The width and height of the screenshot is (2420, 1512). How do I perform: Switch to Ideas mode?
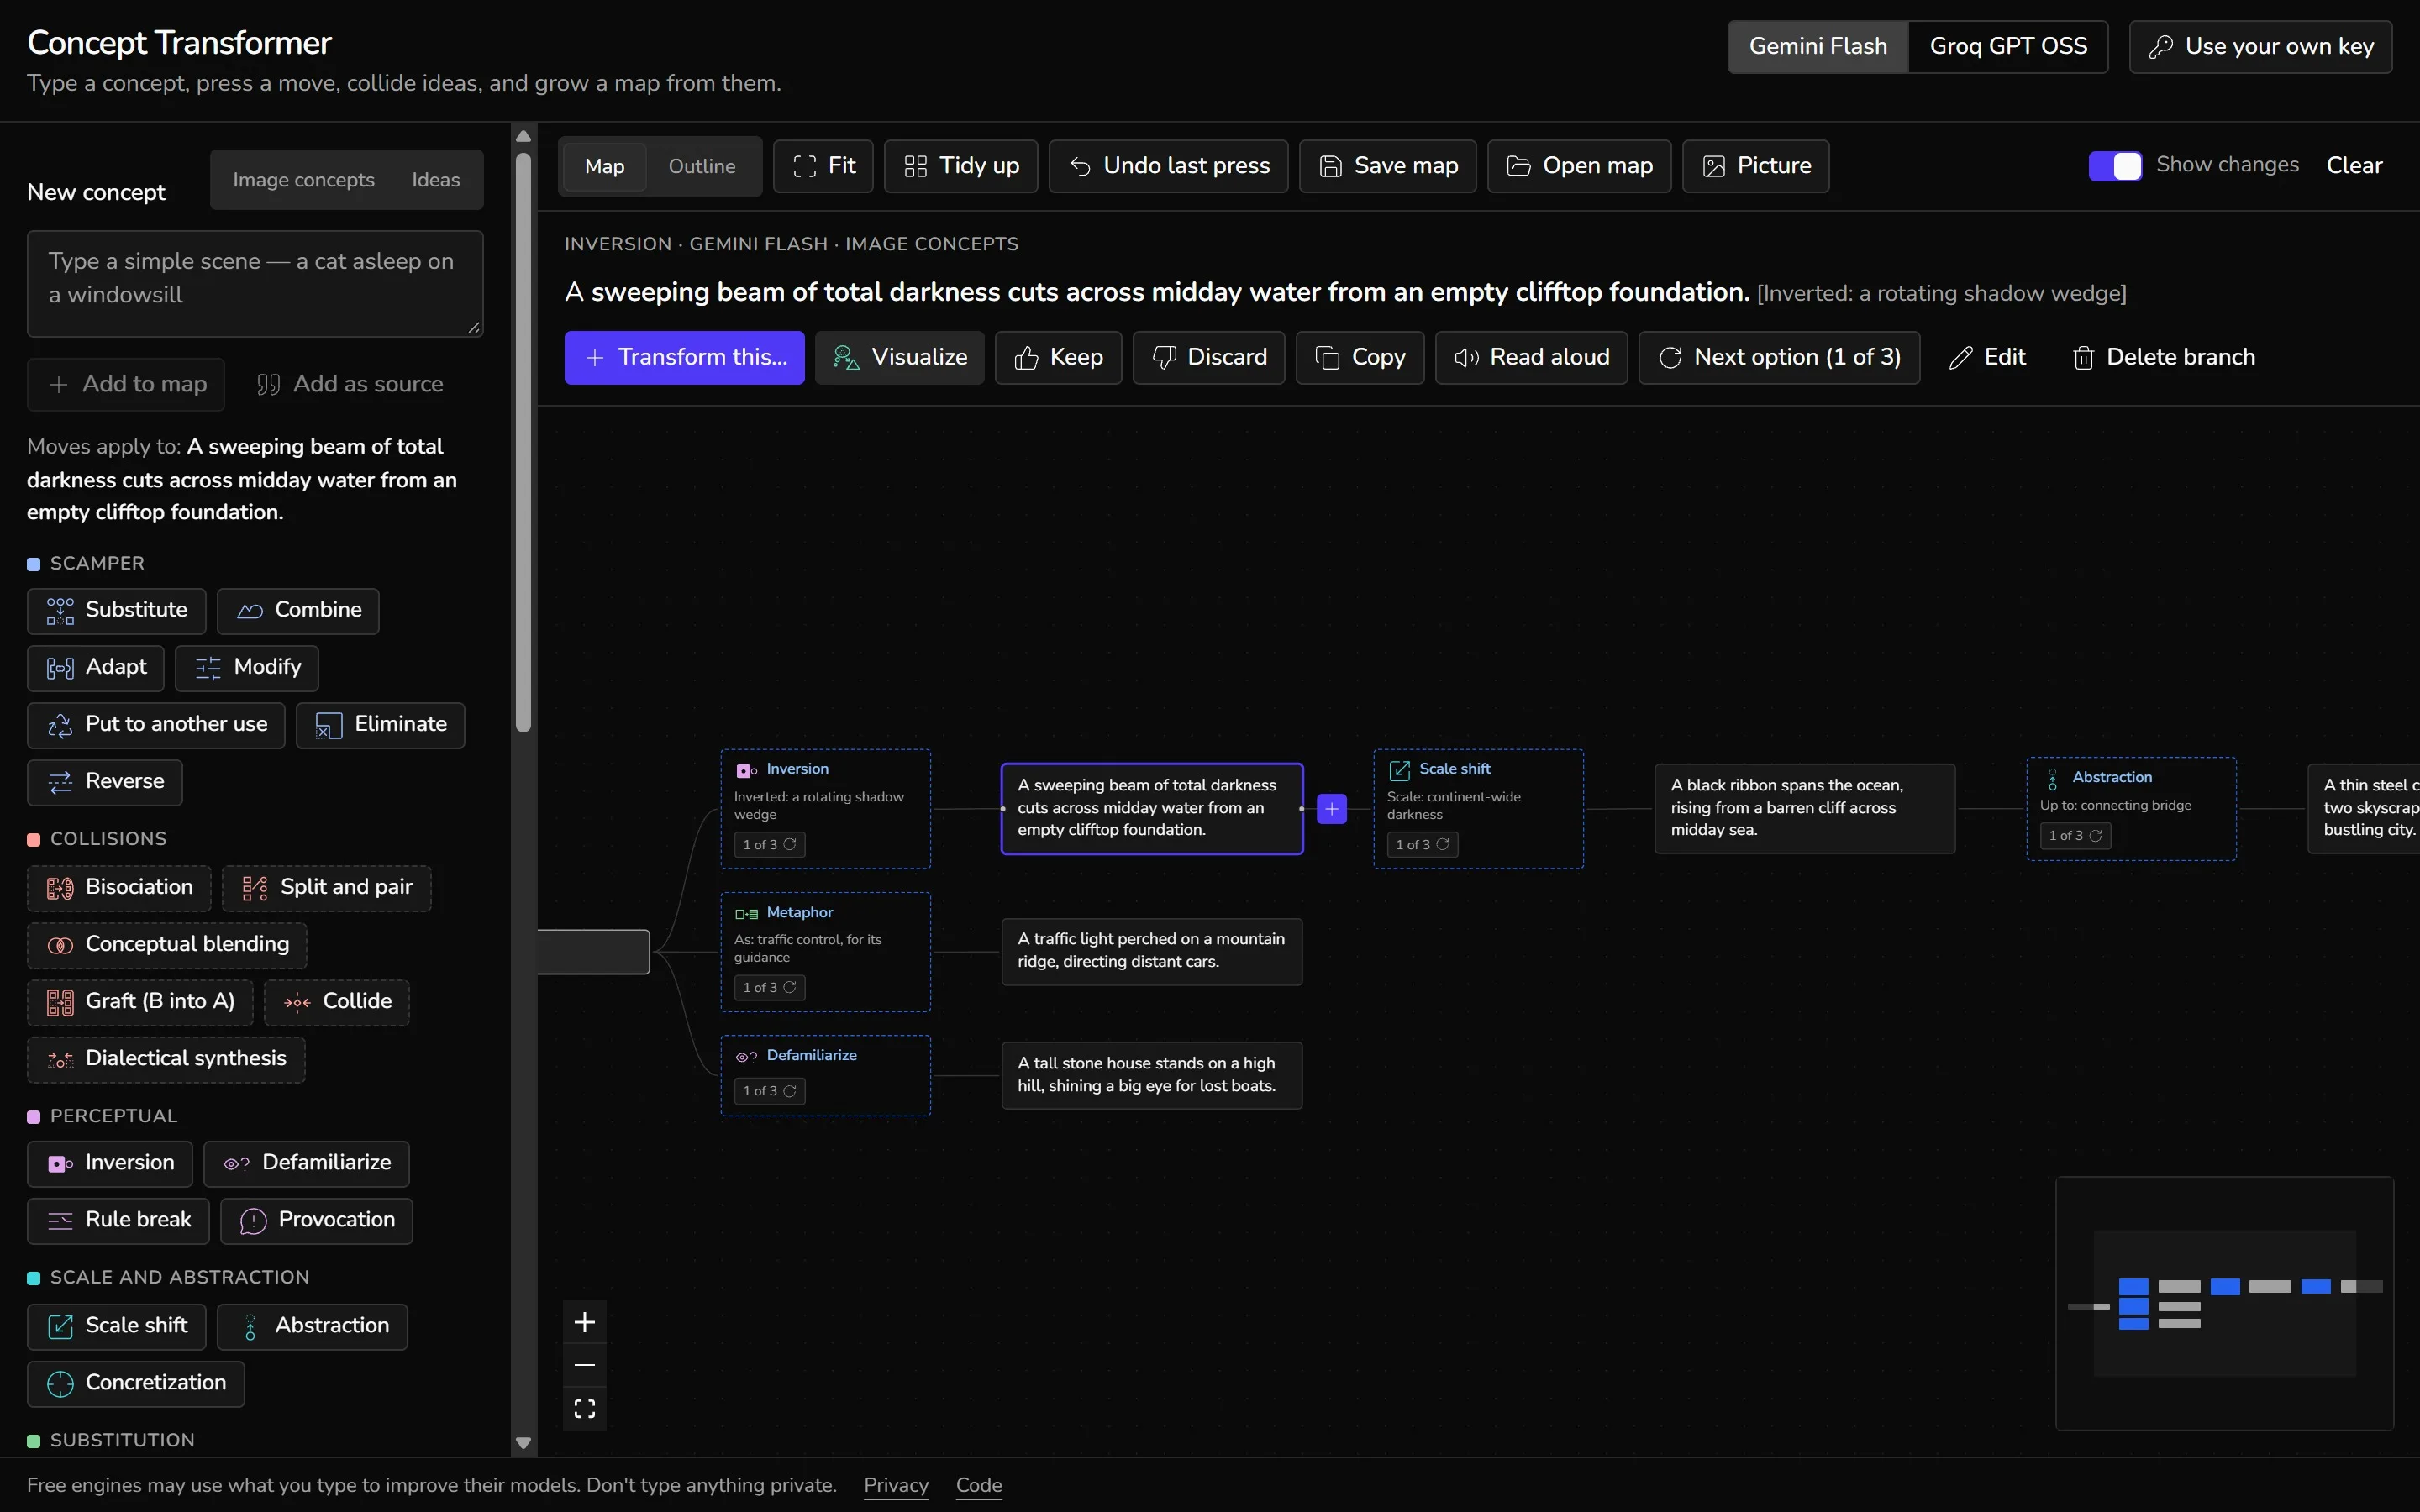click(436, 180)
